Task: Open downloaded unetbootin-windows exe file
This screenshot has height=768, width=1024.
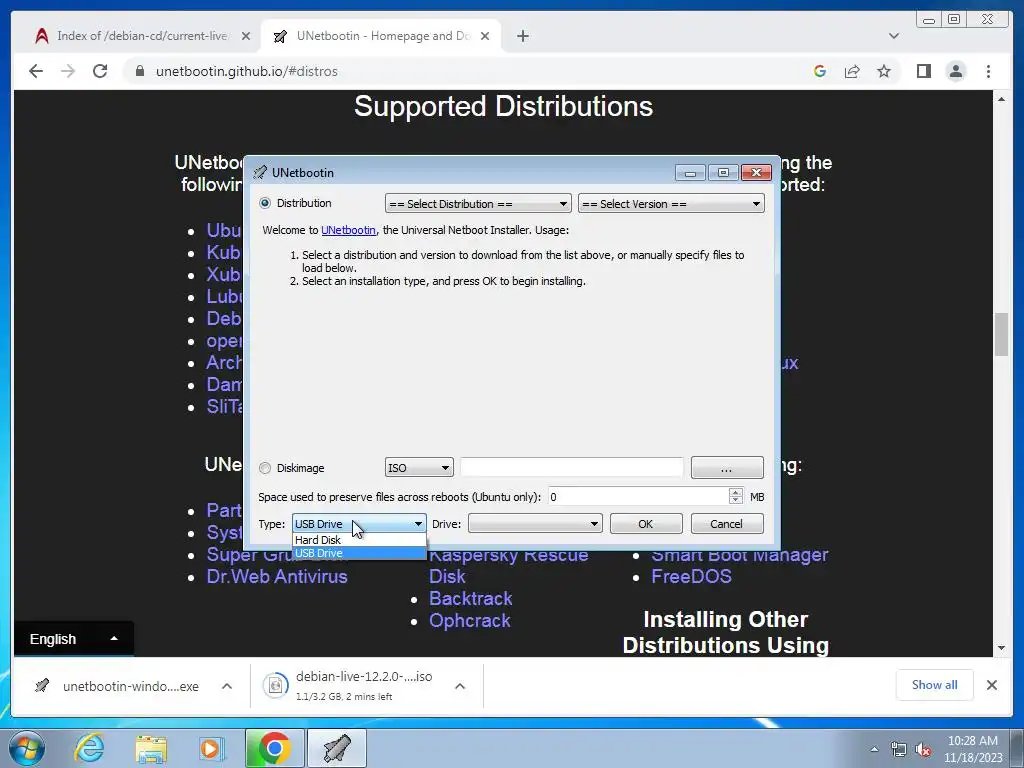Action: [x=119, y=686]
